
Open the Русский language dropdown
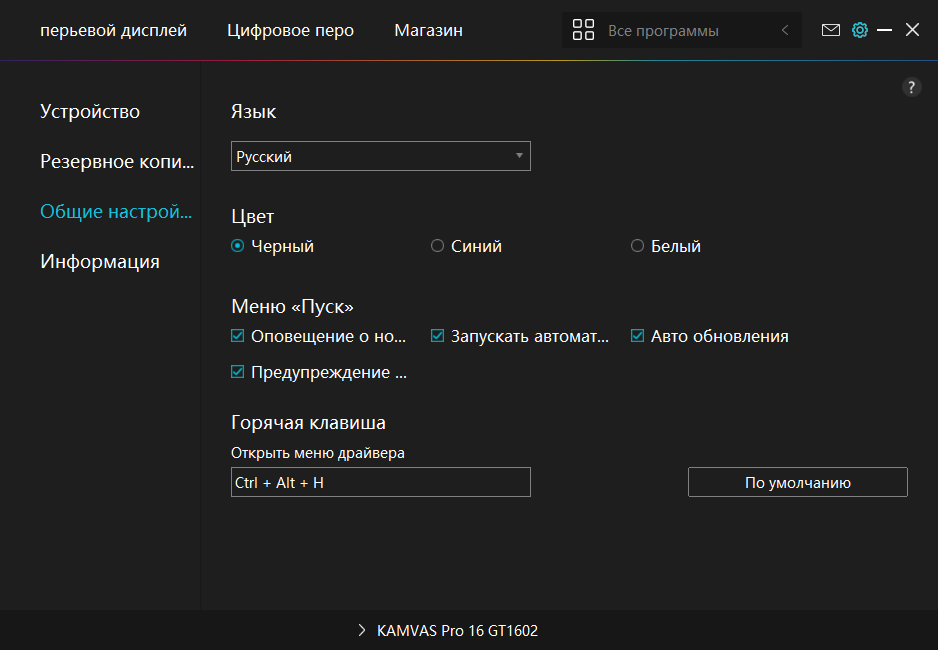coord(380,156)
